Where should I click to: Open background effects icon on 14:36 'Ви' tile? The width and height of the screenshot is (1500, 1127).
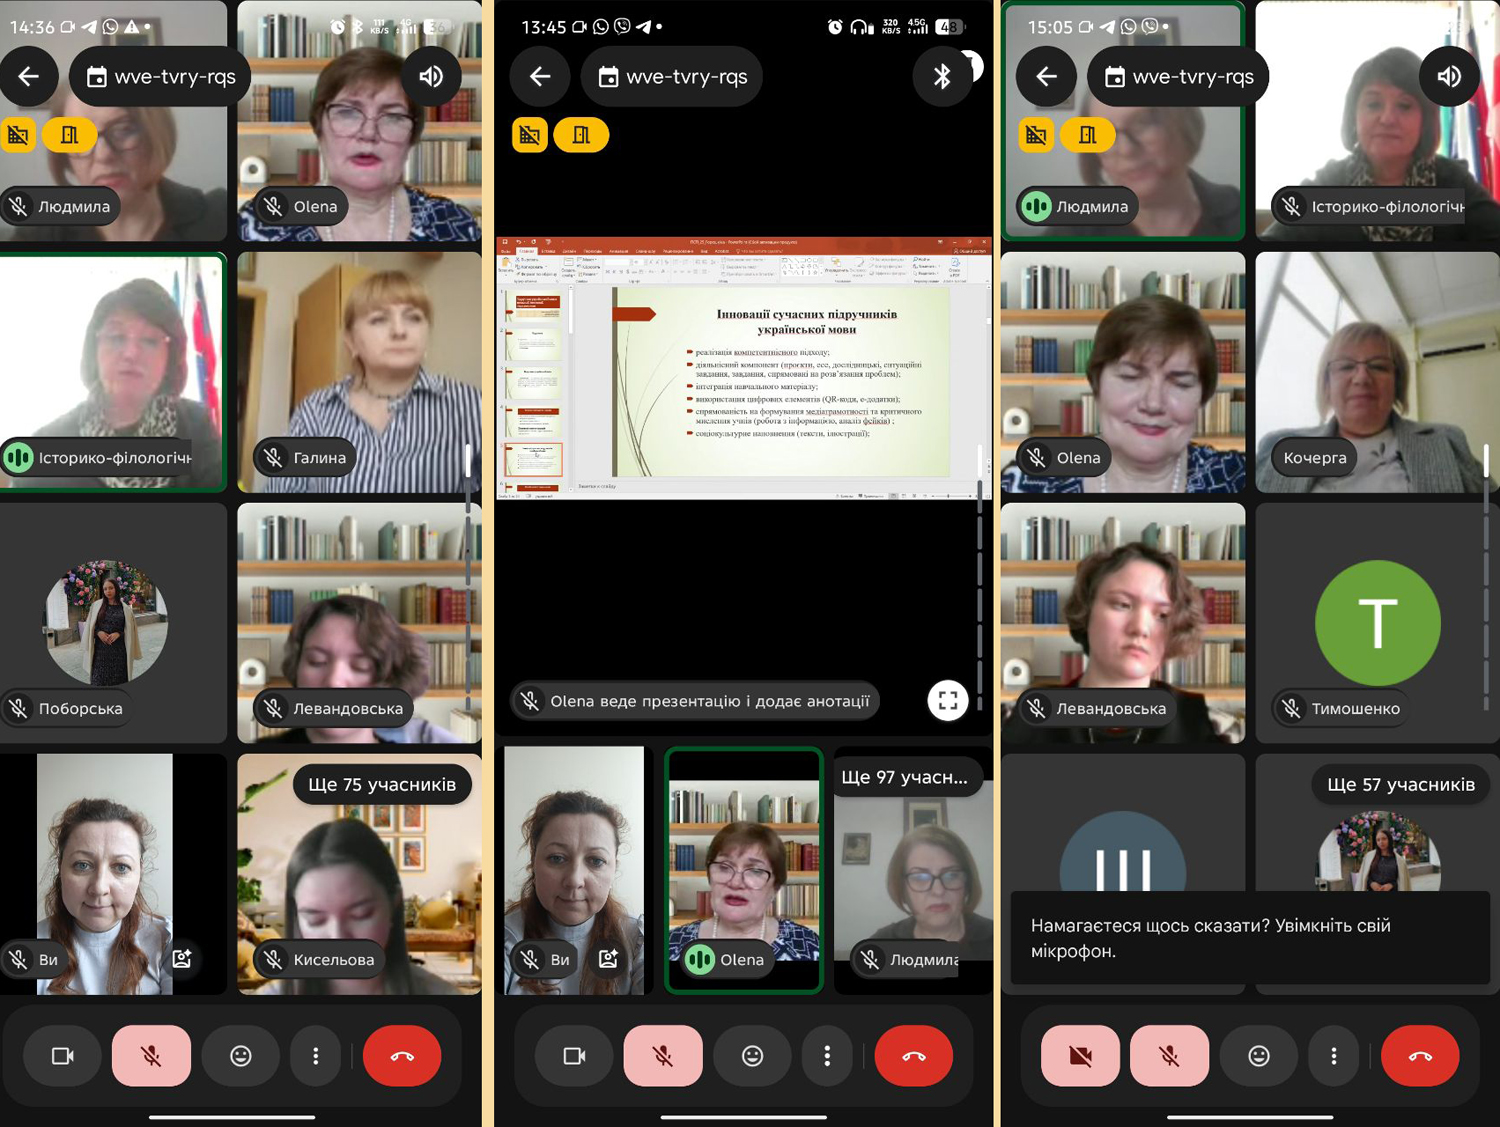coord(182,959)
